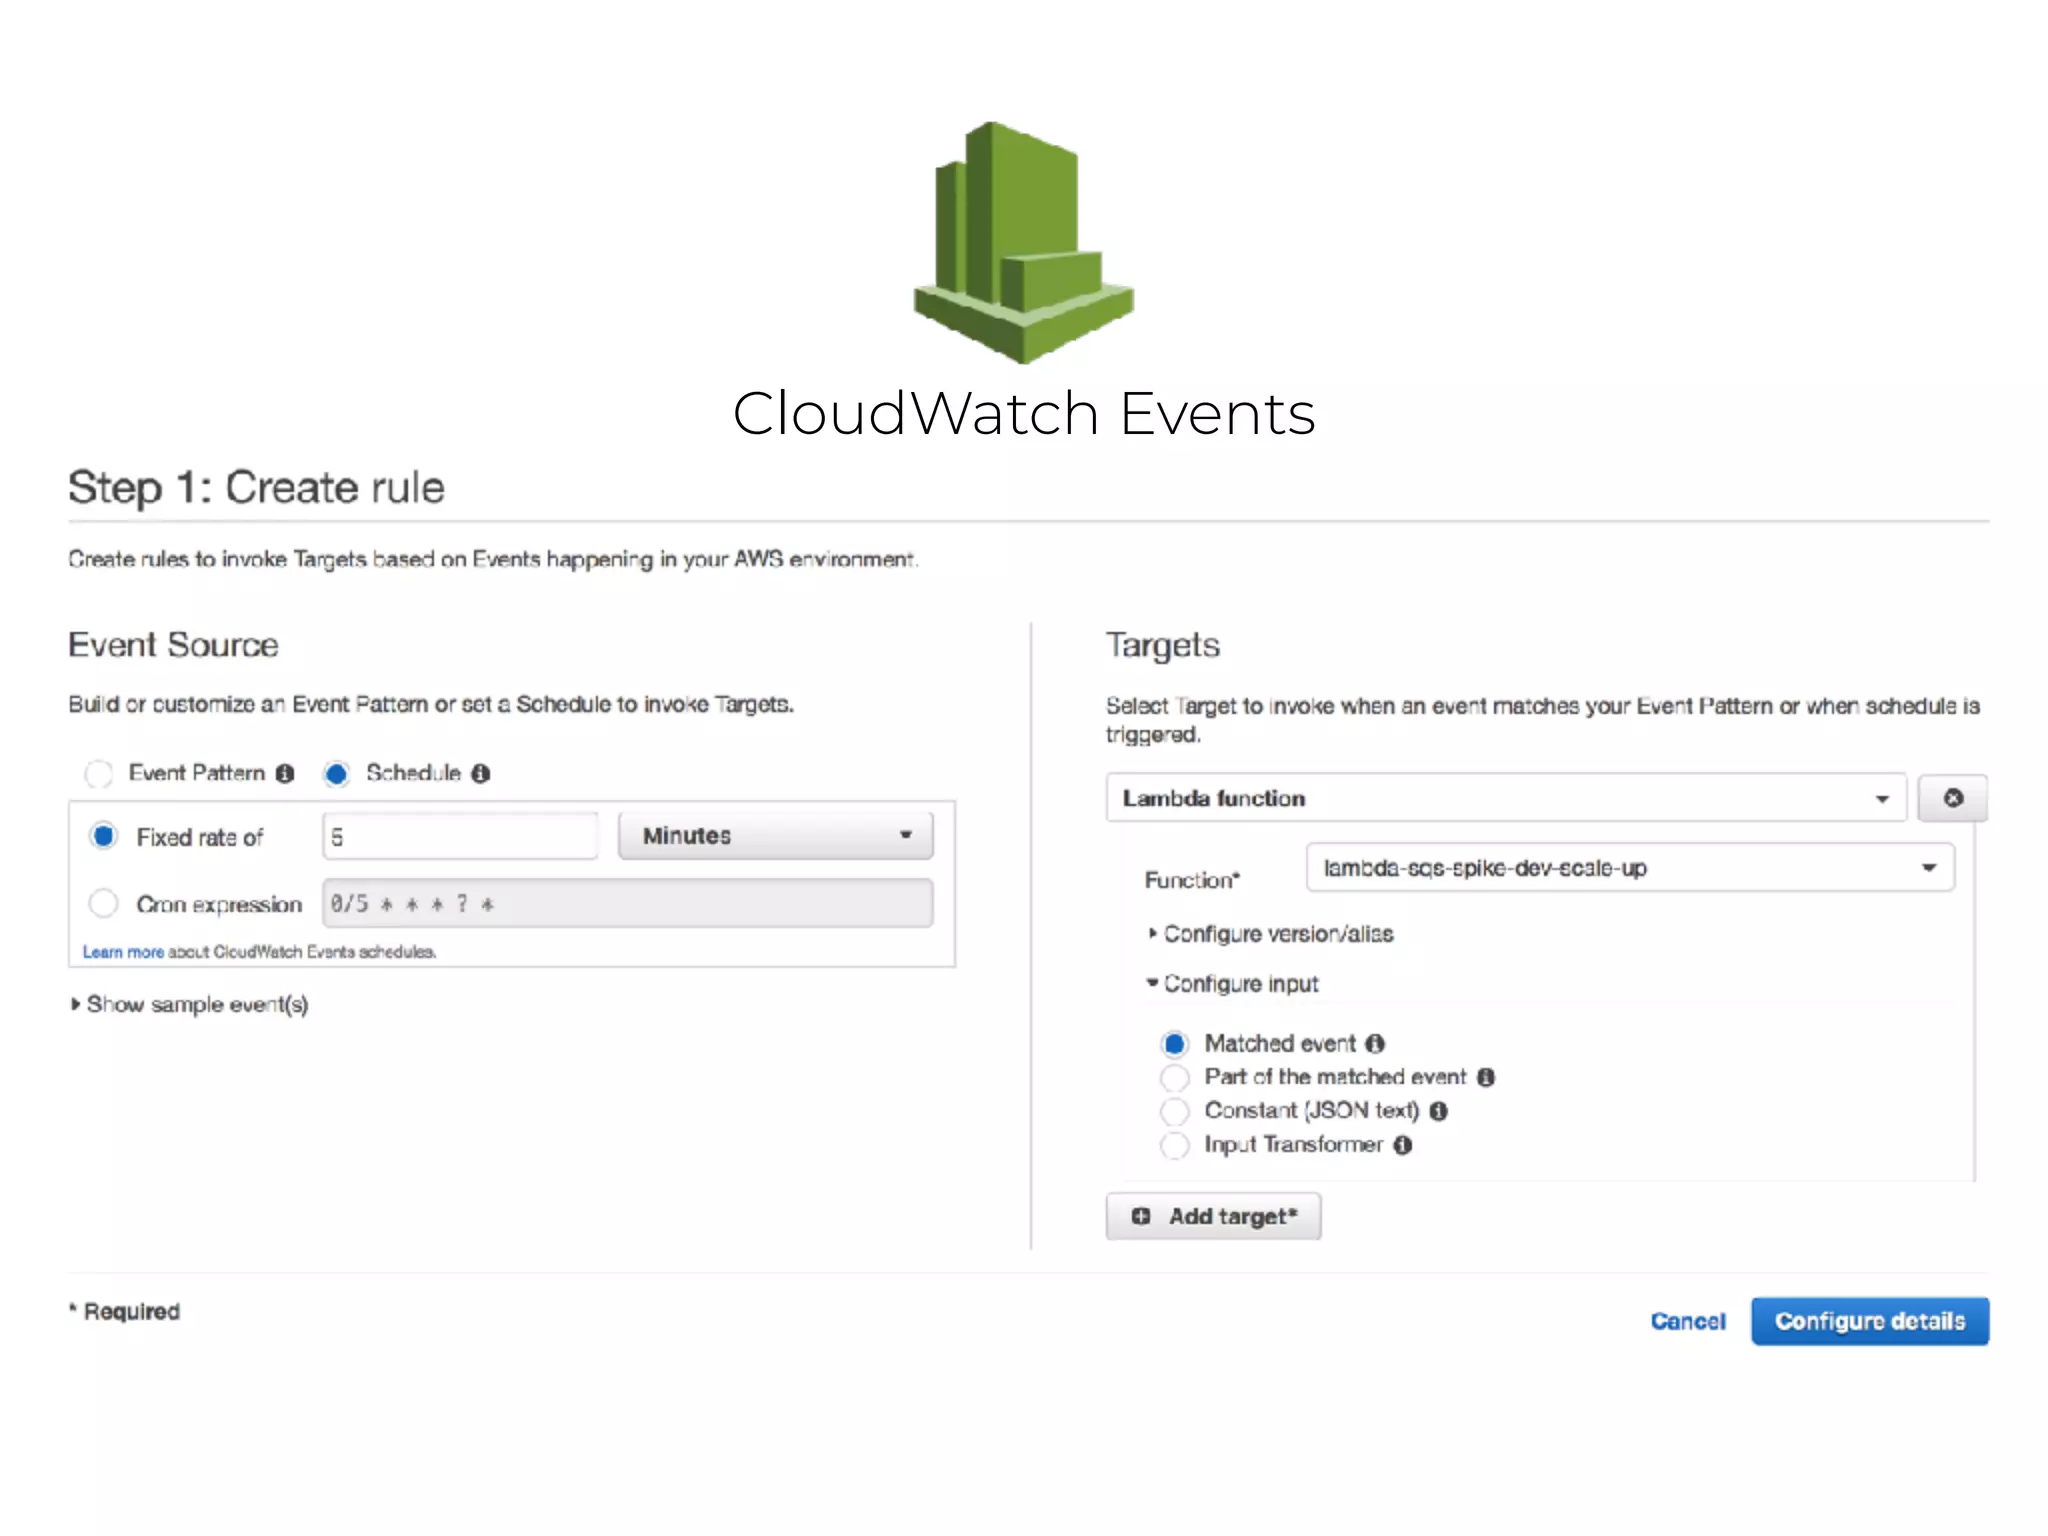Image resolution: width=2048 pixels, height=1536 pixels.
Task: Open the Function dropdown lambda-sqs-spike-dev-scale-up
Action: [x=1630, y=868]
